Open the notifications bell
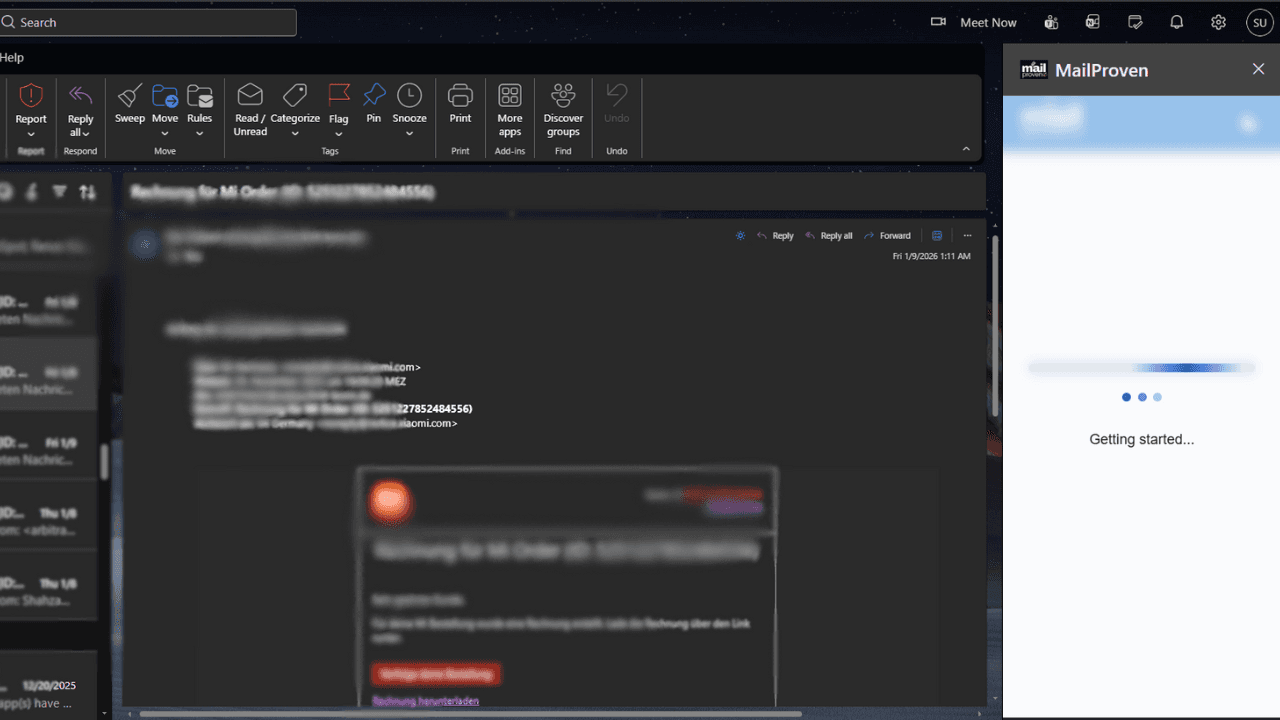The width and height of the screenshot is (1280, 720). tap(1177, 22)
